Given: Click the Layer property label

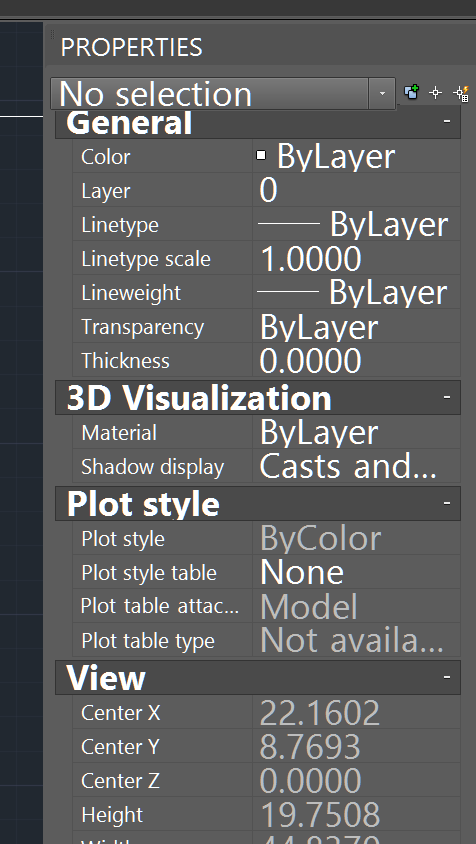Looking at the screenshot, I should 106,191.
